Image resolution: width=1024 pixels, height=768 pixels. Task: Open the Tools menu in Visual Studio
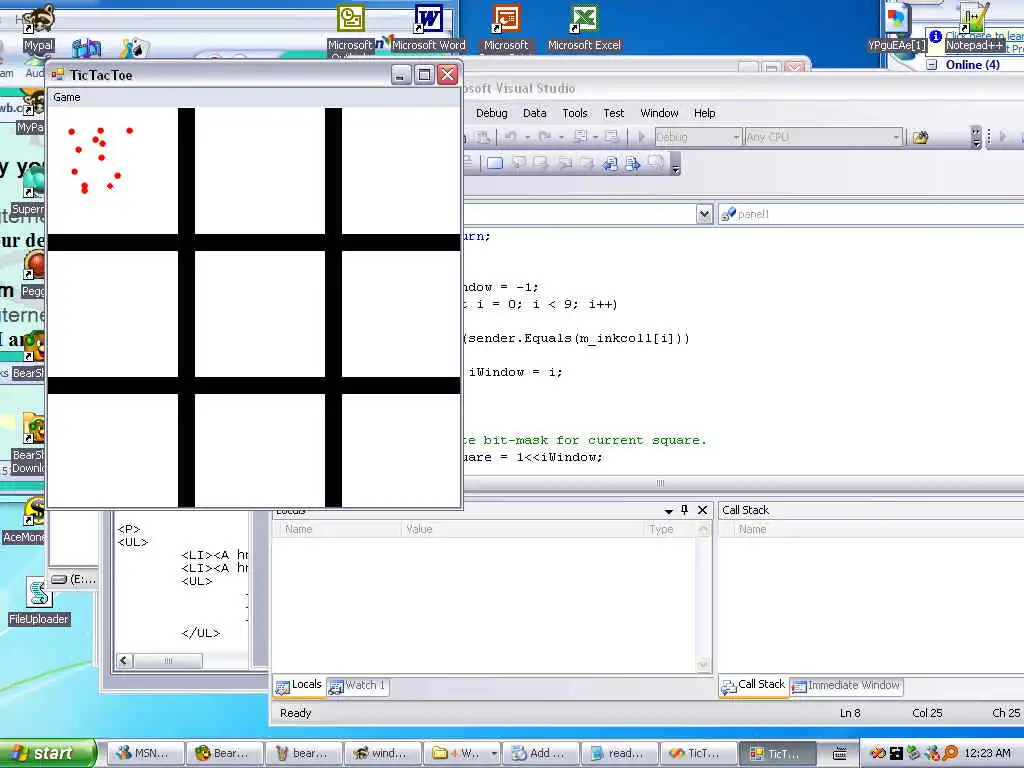point(575,113)
